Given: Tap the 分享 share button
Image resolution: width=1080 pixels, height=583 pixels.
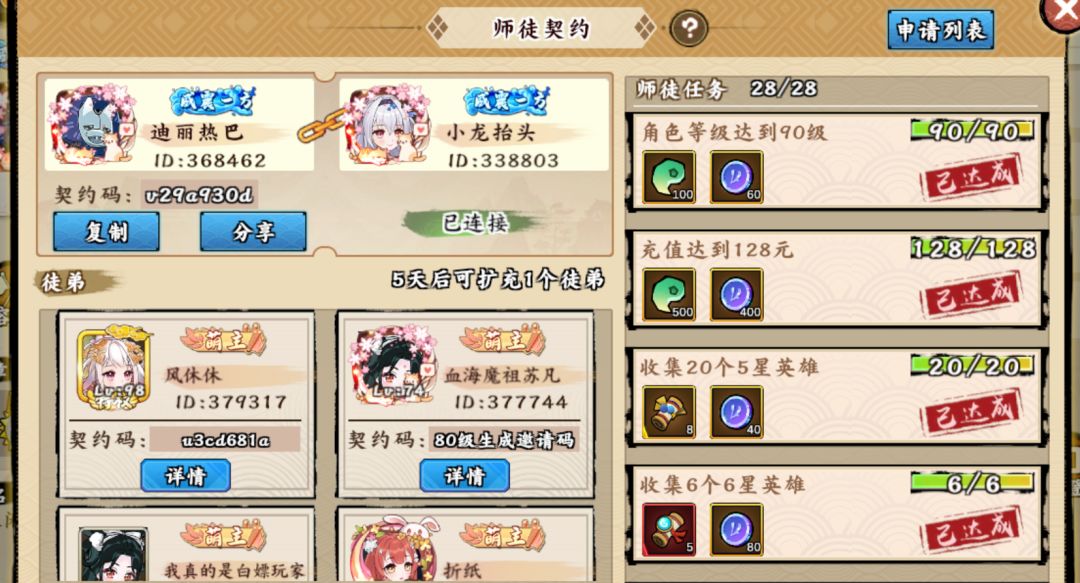Looking at the screenshot, I should tap(253, 232).
